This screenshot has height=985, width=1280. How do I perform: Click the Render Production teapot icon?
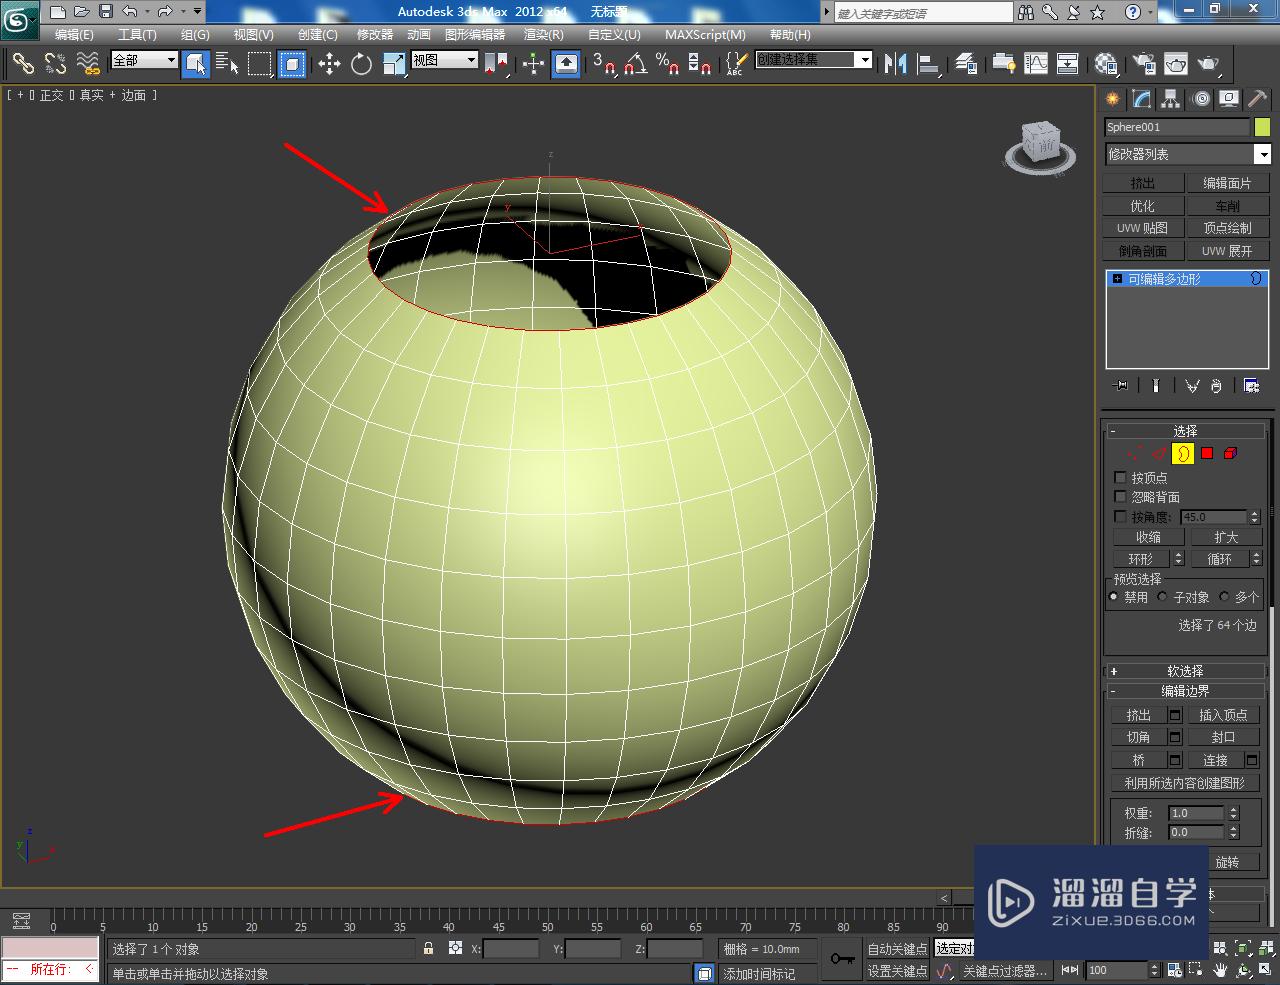point(1210,64)
